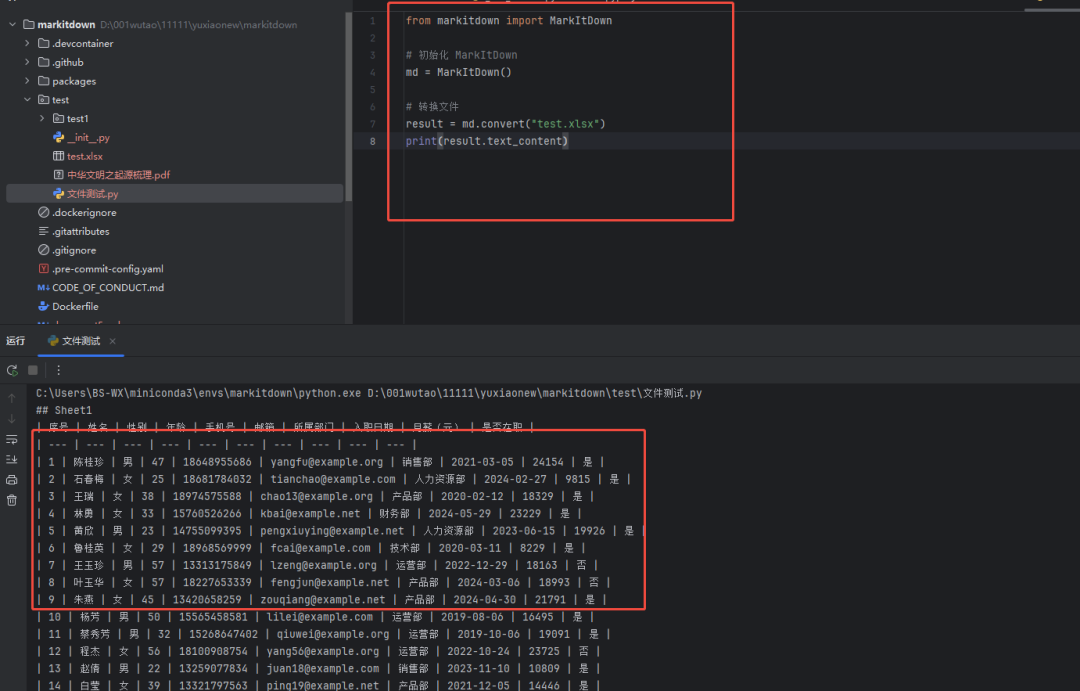This screenshot has width=1080, height=691.
Task: Click the ## Sheet1 output line
Action: tap(64, 411)
